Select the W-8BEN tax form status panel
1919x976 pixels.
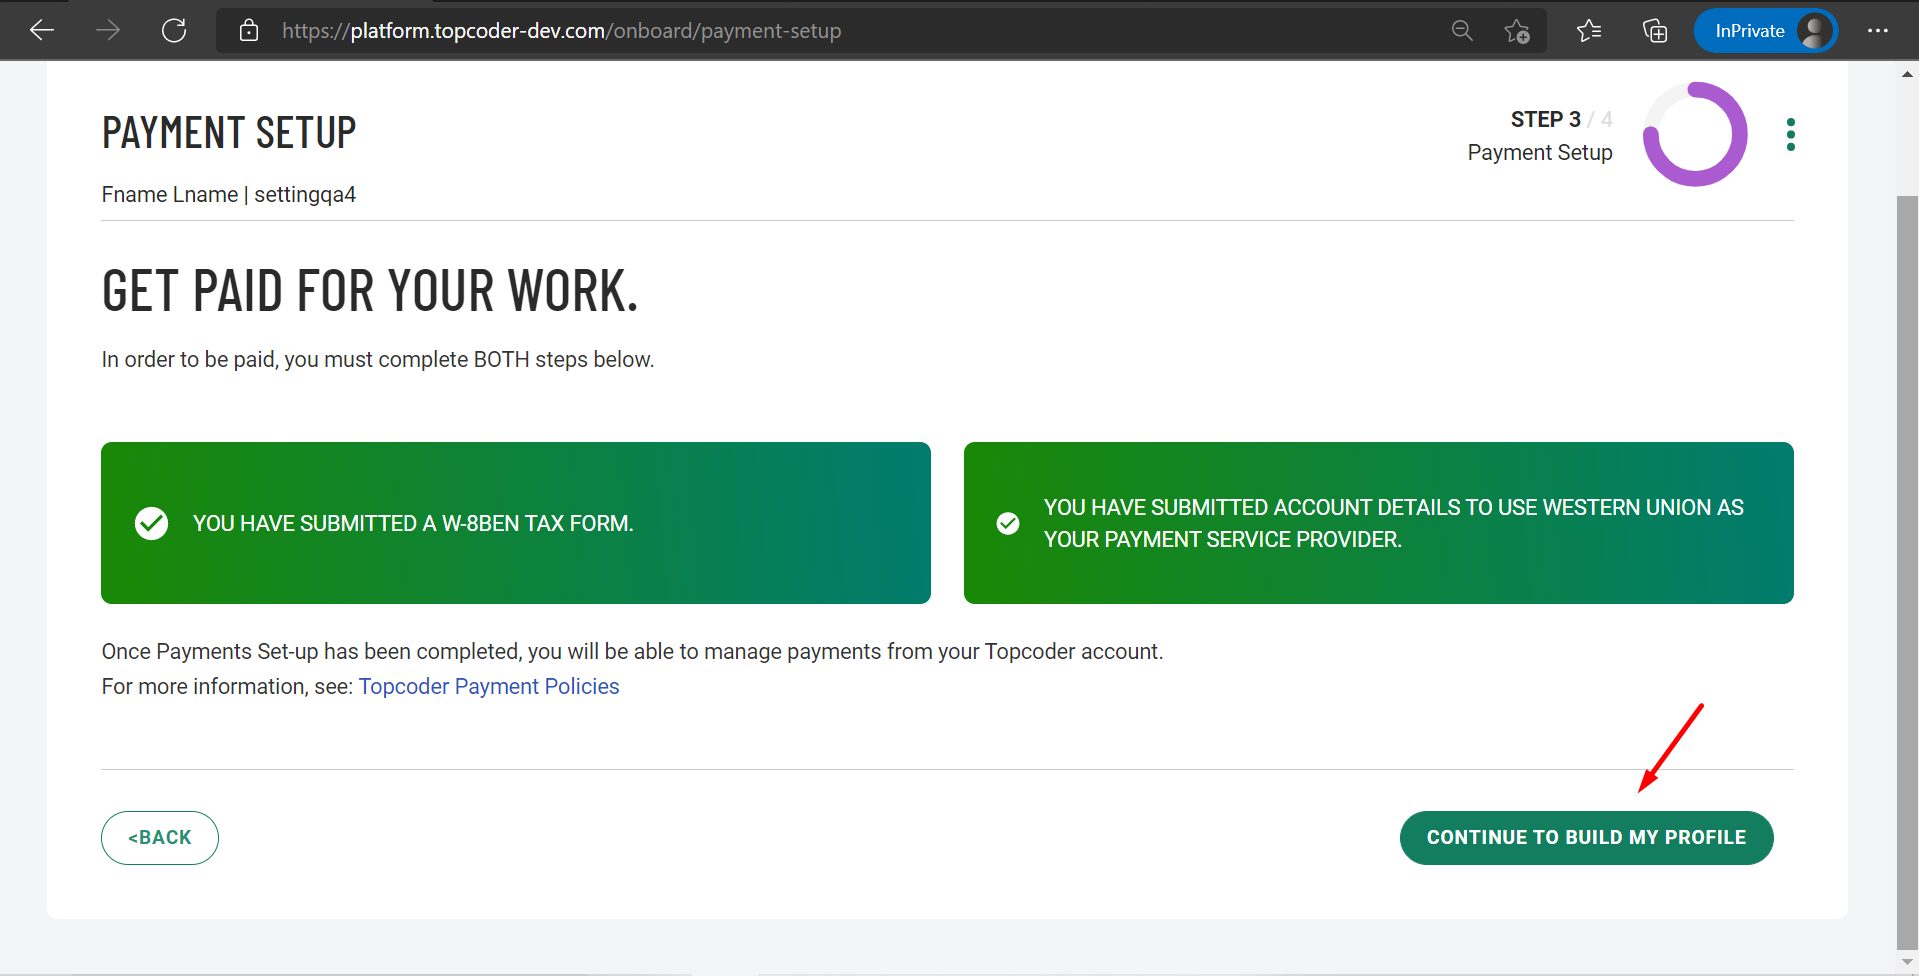[x=515, y=522]
